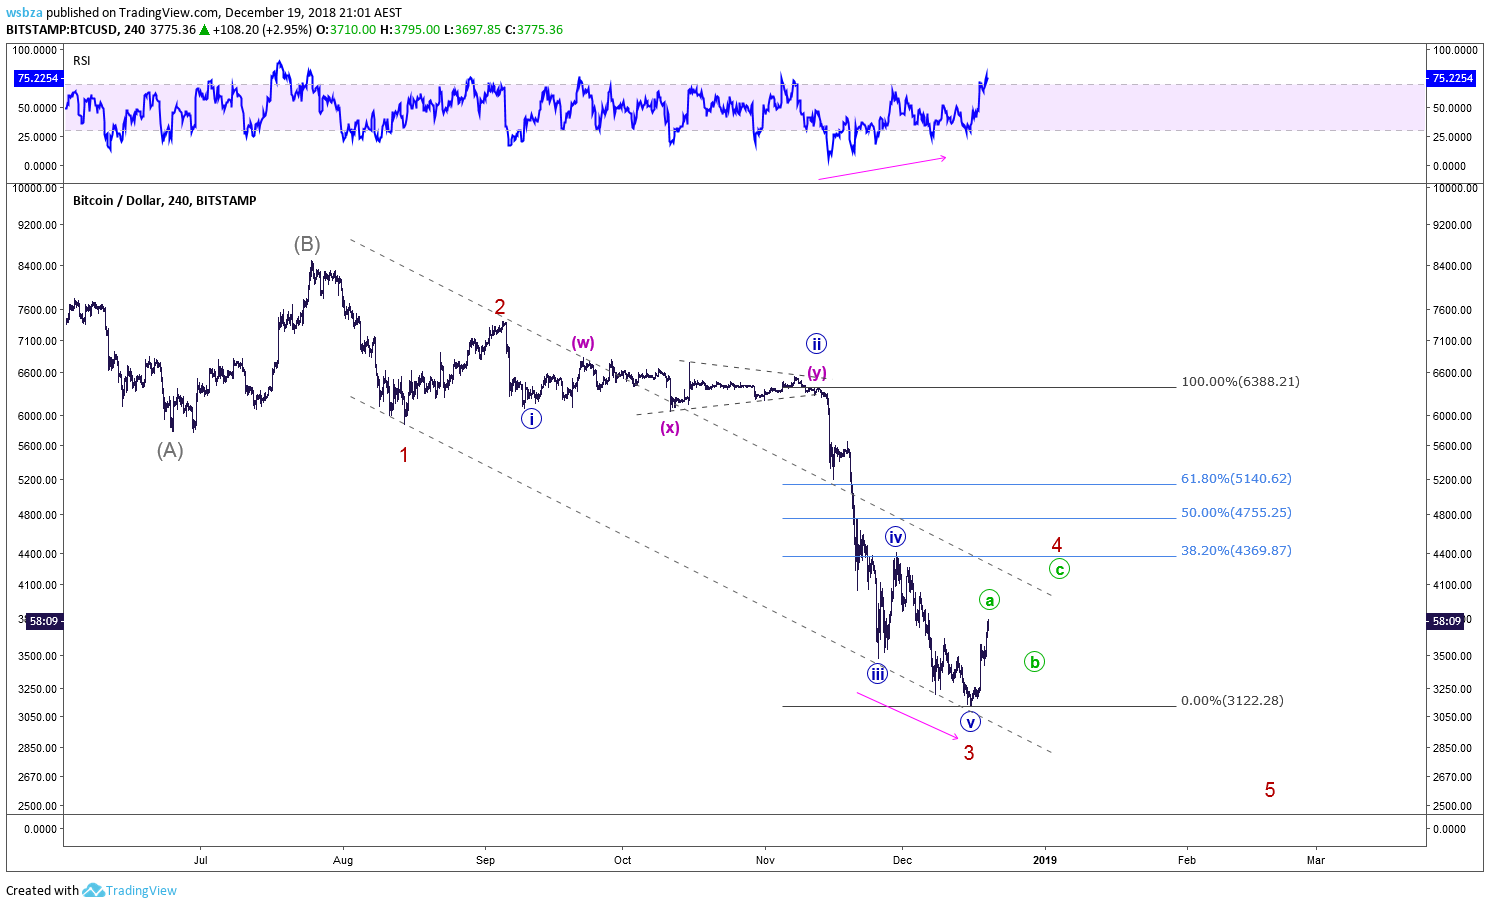Select the blue circled wave iii label
Screen dimensions: 1490x908
pos(877,673)
